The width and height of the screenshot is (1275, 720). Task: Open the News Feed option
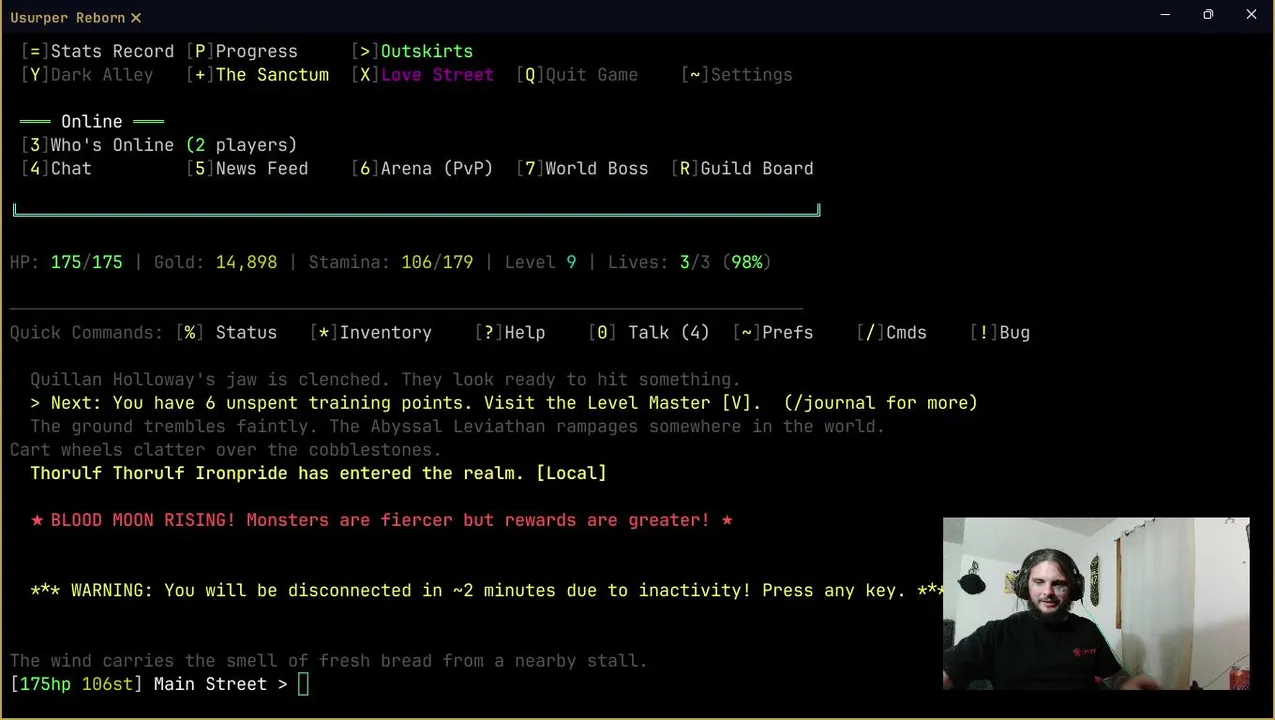coord(247,169)
